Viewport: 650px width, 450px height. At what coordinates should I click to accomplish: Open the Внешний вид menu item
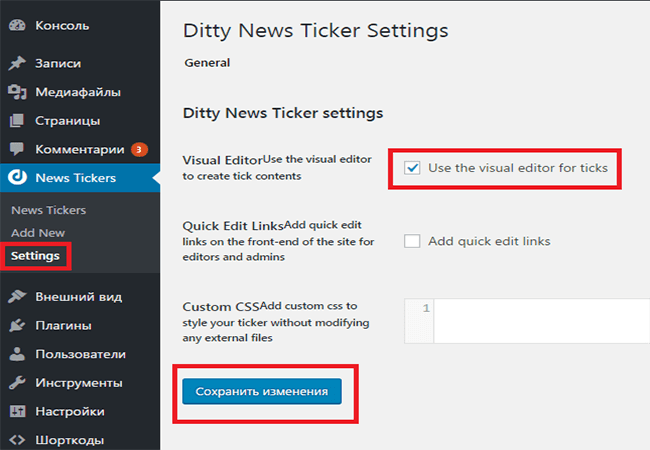tap(80, 296)
